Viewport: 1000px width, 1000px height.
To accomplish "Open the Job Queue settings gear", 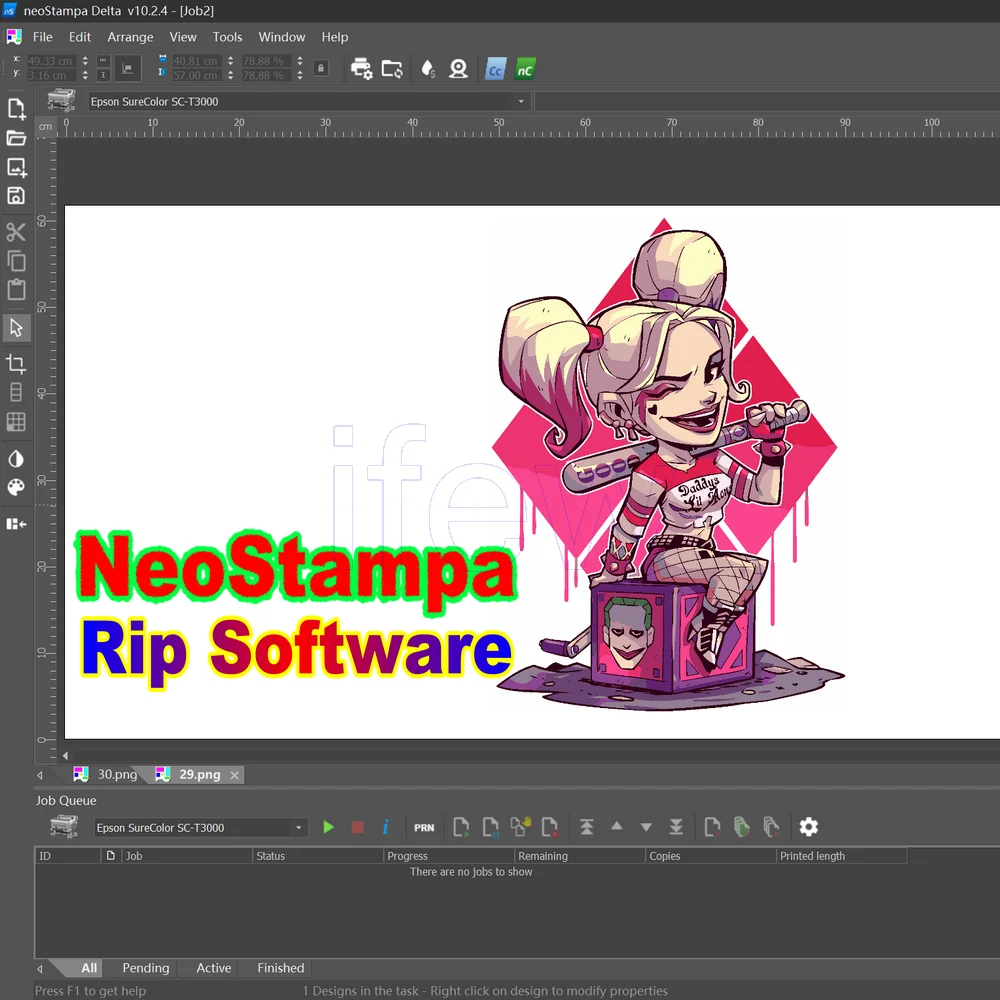I will click(x=808, y=827).
